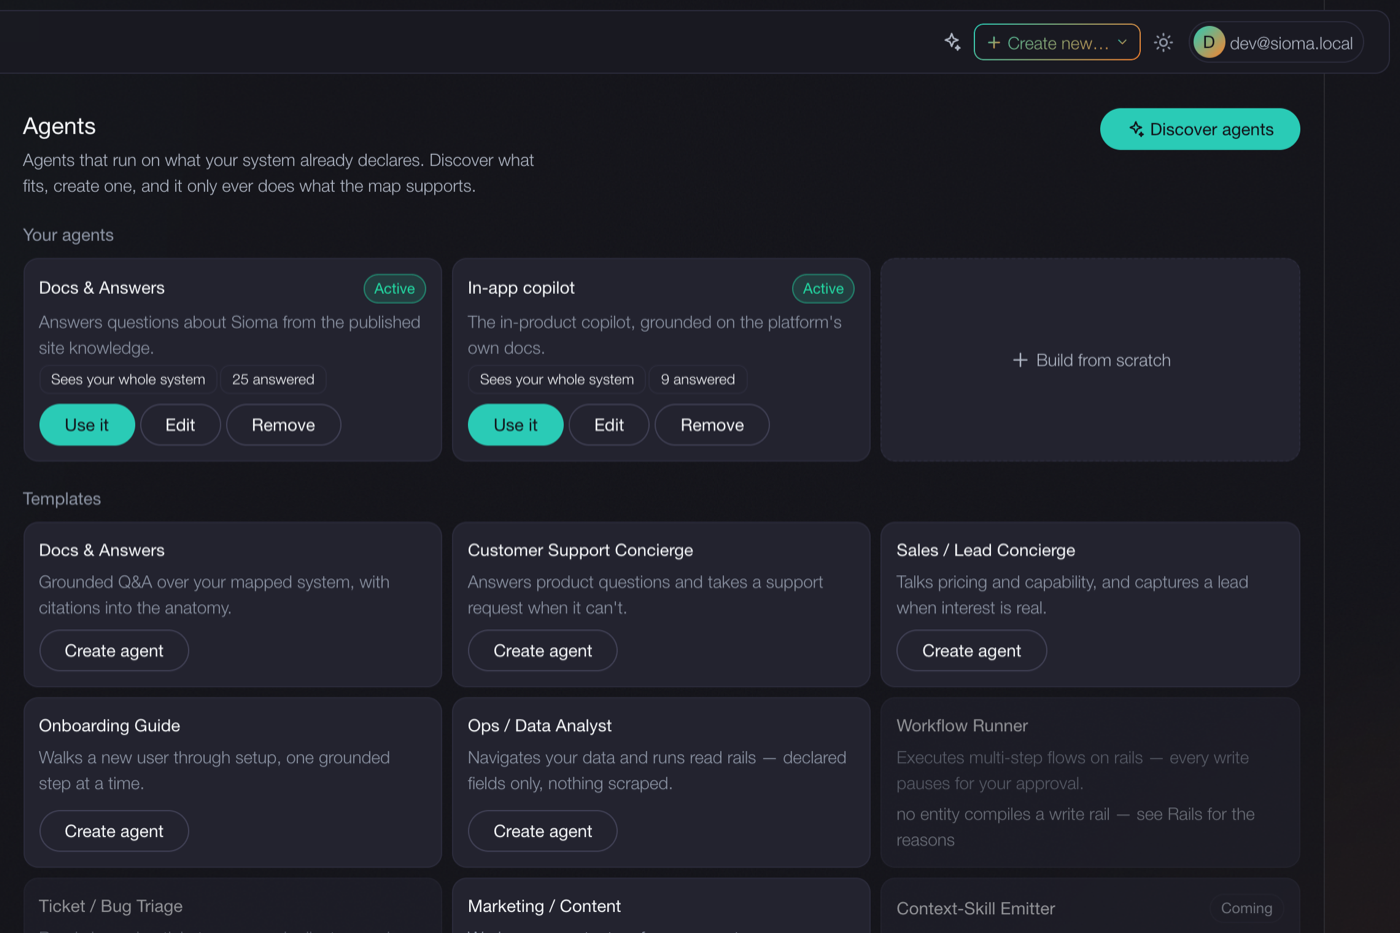Screen dimensions: 1400x933
Task: Click the Sales / Lead Concierge title
Action: [985, 550]
